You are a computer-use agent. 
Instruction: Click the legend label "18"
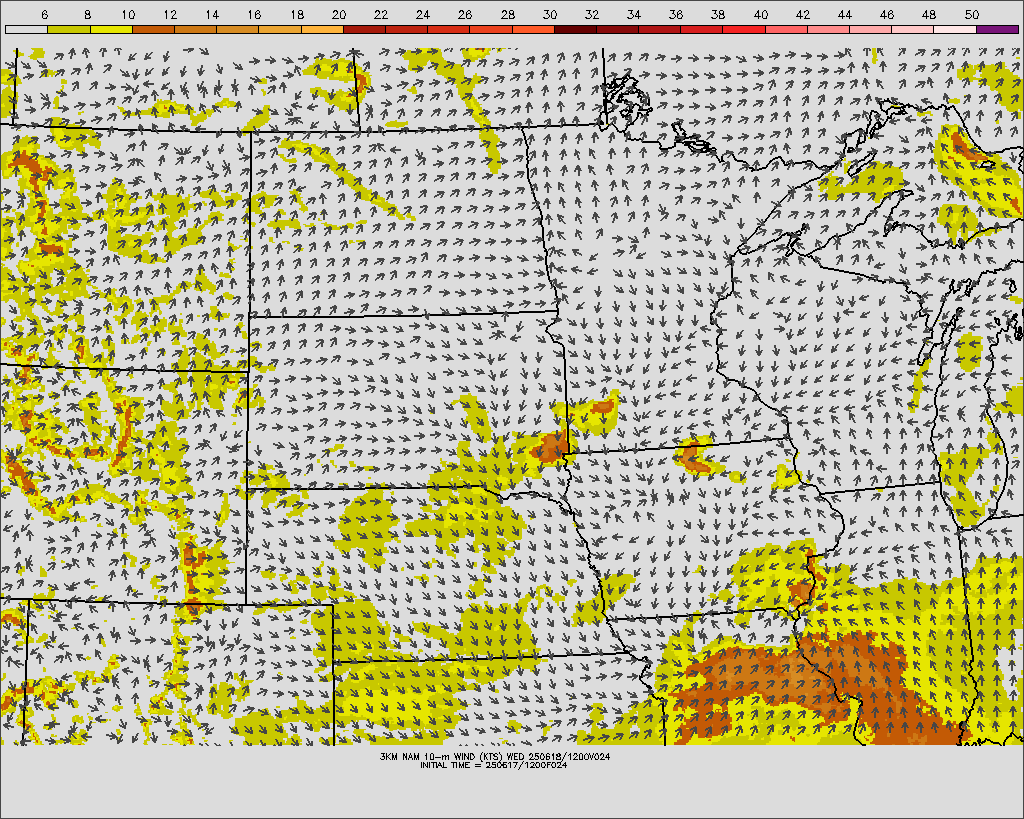click(x=296, y=14)
